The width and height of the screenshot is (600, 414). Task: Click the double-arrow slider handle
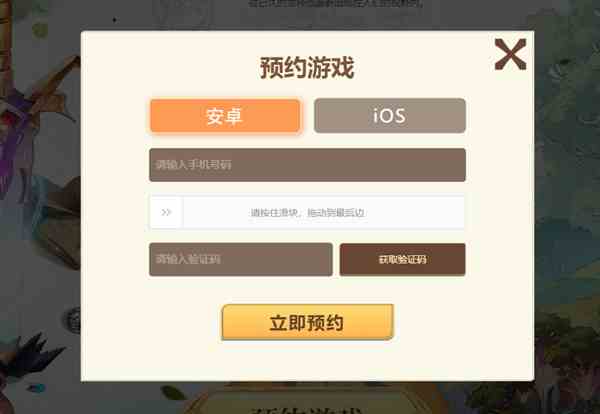[166, 212]
